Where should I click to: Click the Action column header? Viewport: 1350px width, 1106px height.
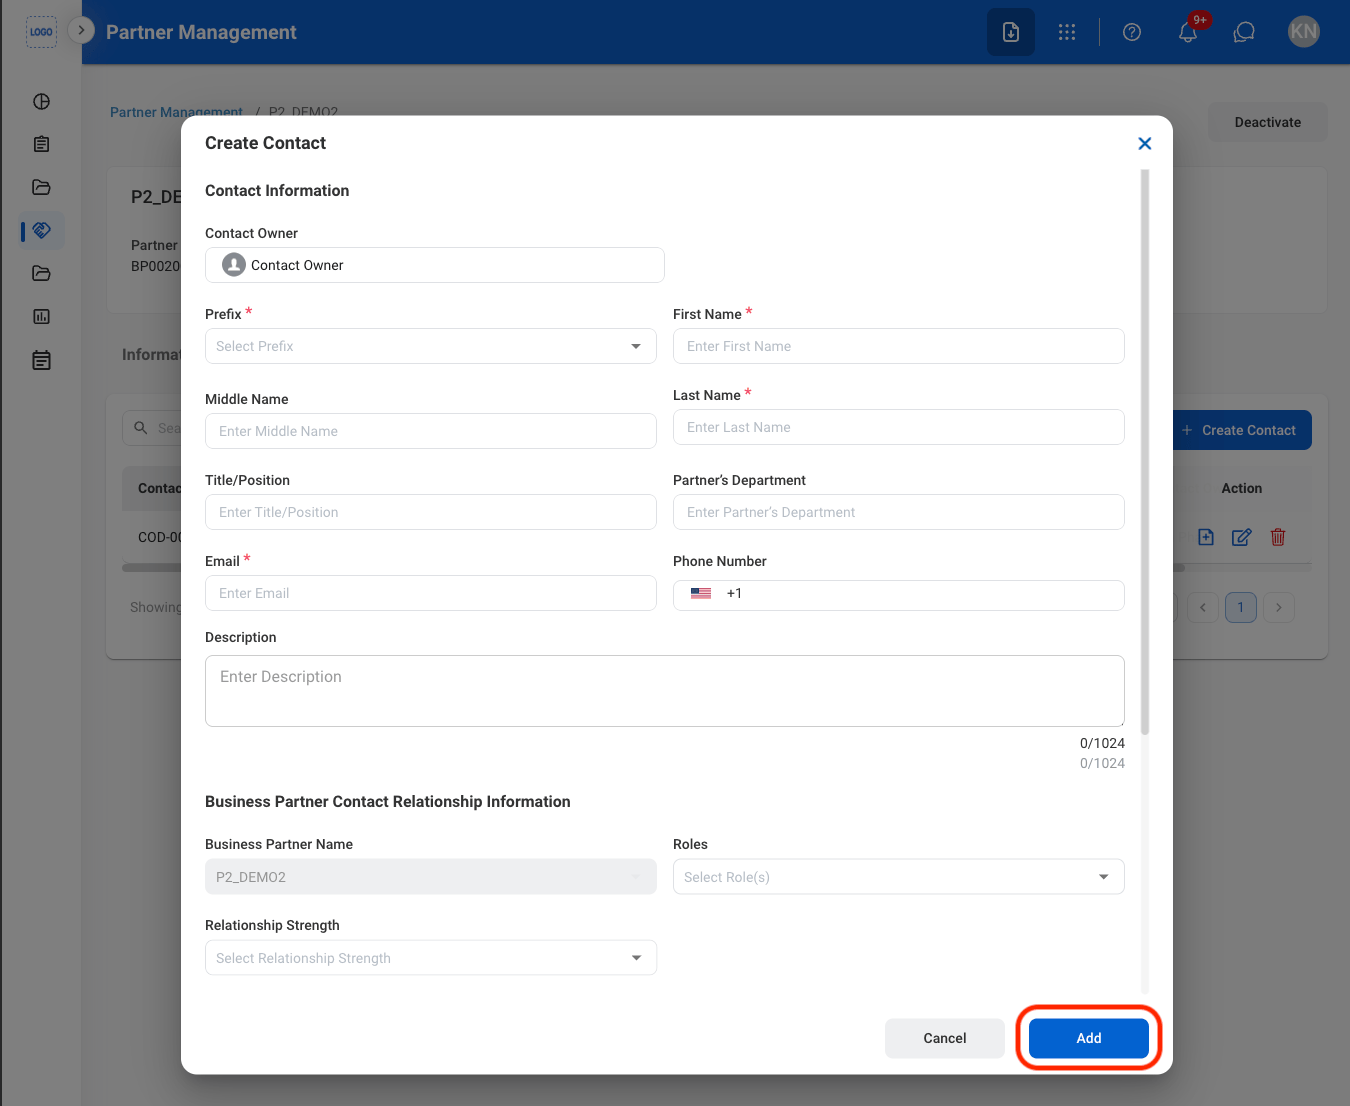1242,488
